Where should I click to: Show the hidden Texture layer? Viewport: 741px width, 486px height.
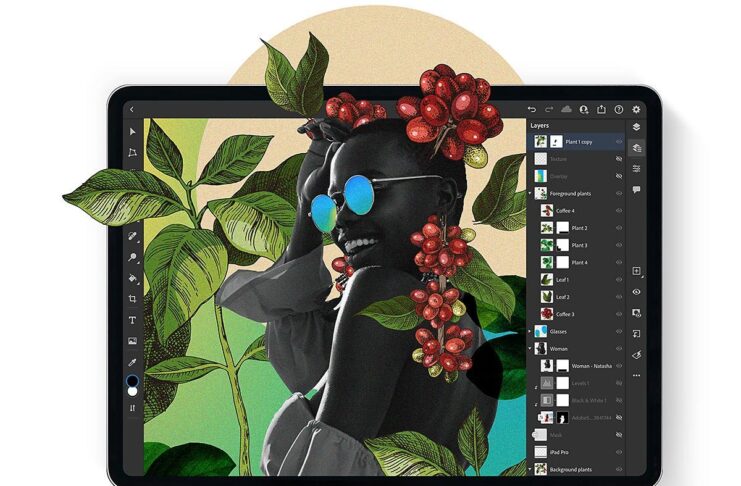click(619, 159)
